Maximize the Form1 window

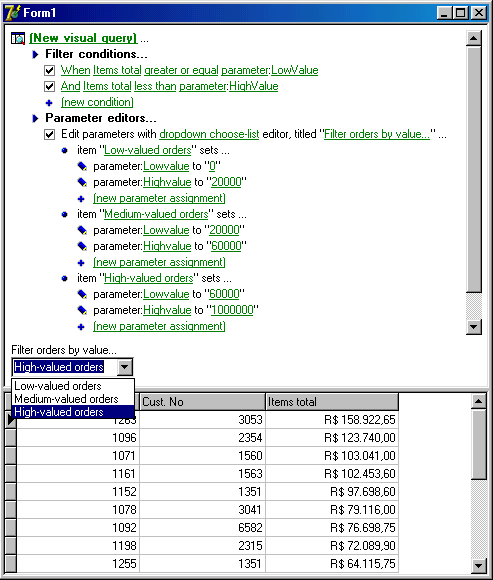pyautogui.click(x=461, y=13)
